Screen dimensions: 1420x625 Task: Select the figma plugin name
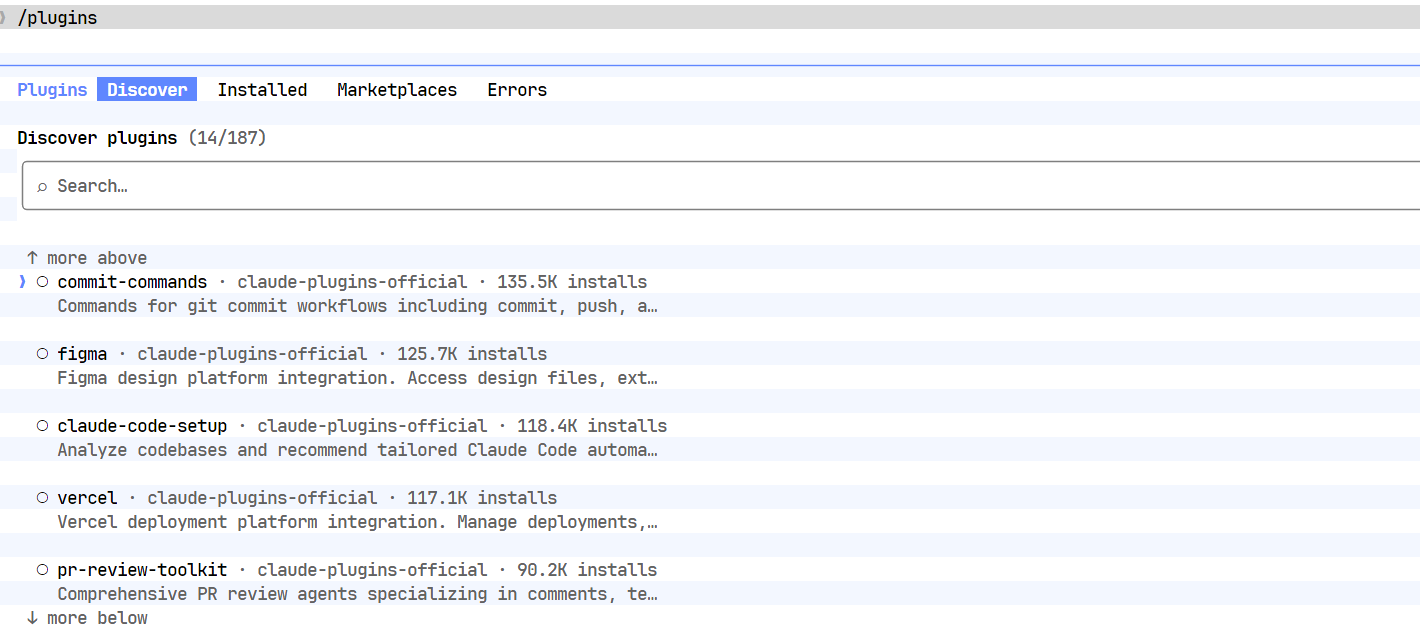82,354
